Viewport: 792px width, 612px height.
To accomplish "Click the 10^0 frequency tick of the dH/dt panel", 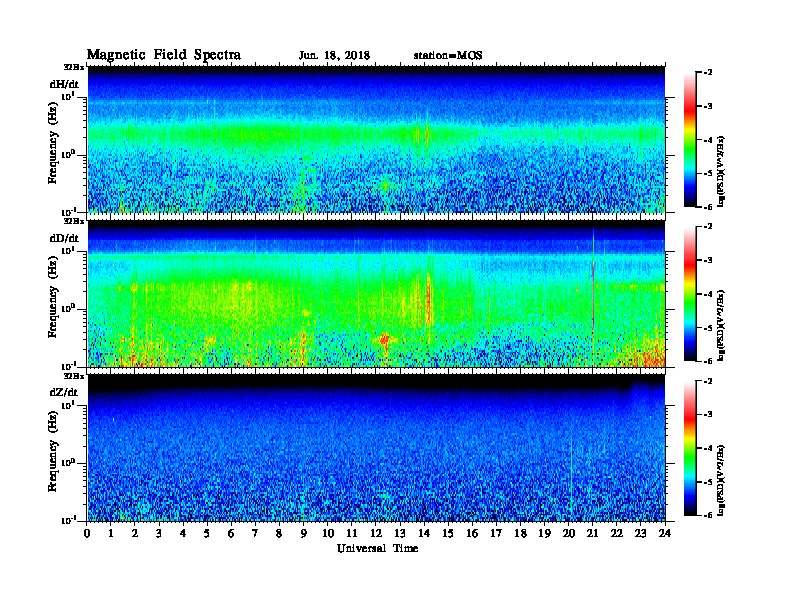I will click(68, 155).
